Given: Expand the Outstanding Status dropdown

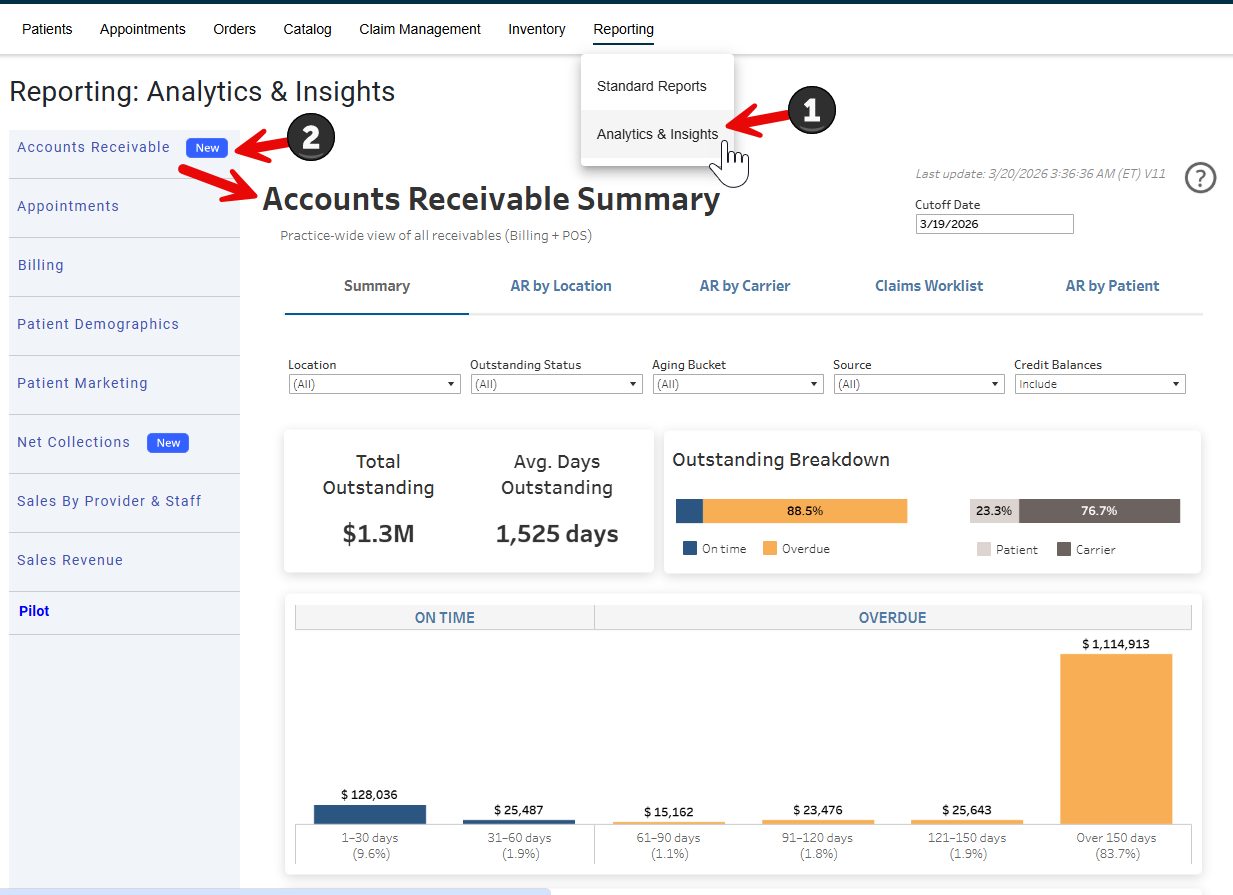Looking at the screenshot, I should tap(555, 384).
